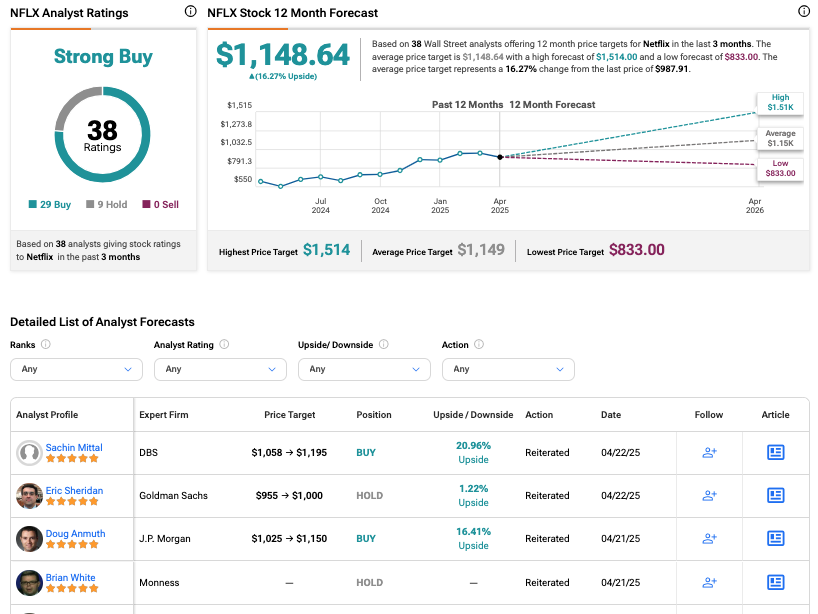Click info icon beside NFLX Analyst Ratings
818x614 pixels.
click(191, 11)
